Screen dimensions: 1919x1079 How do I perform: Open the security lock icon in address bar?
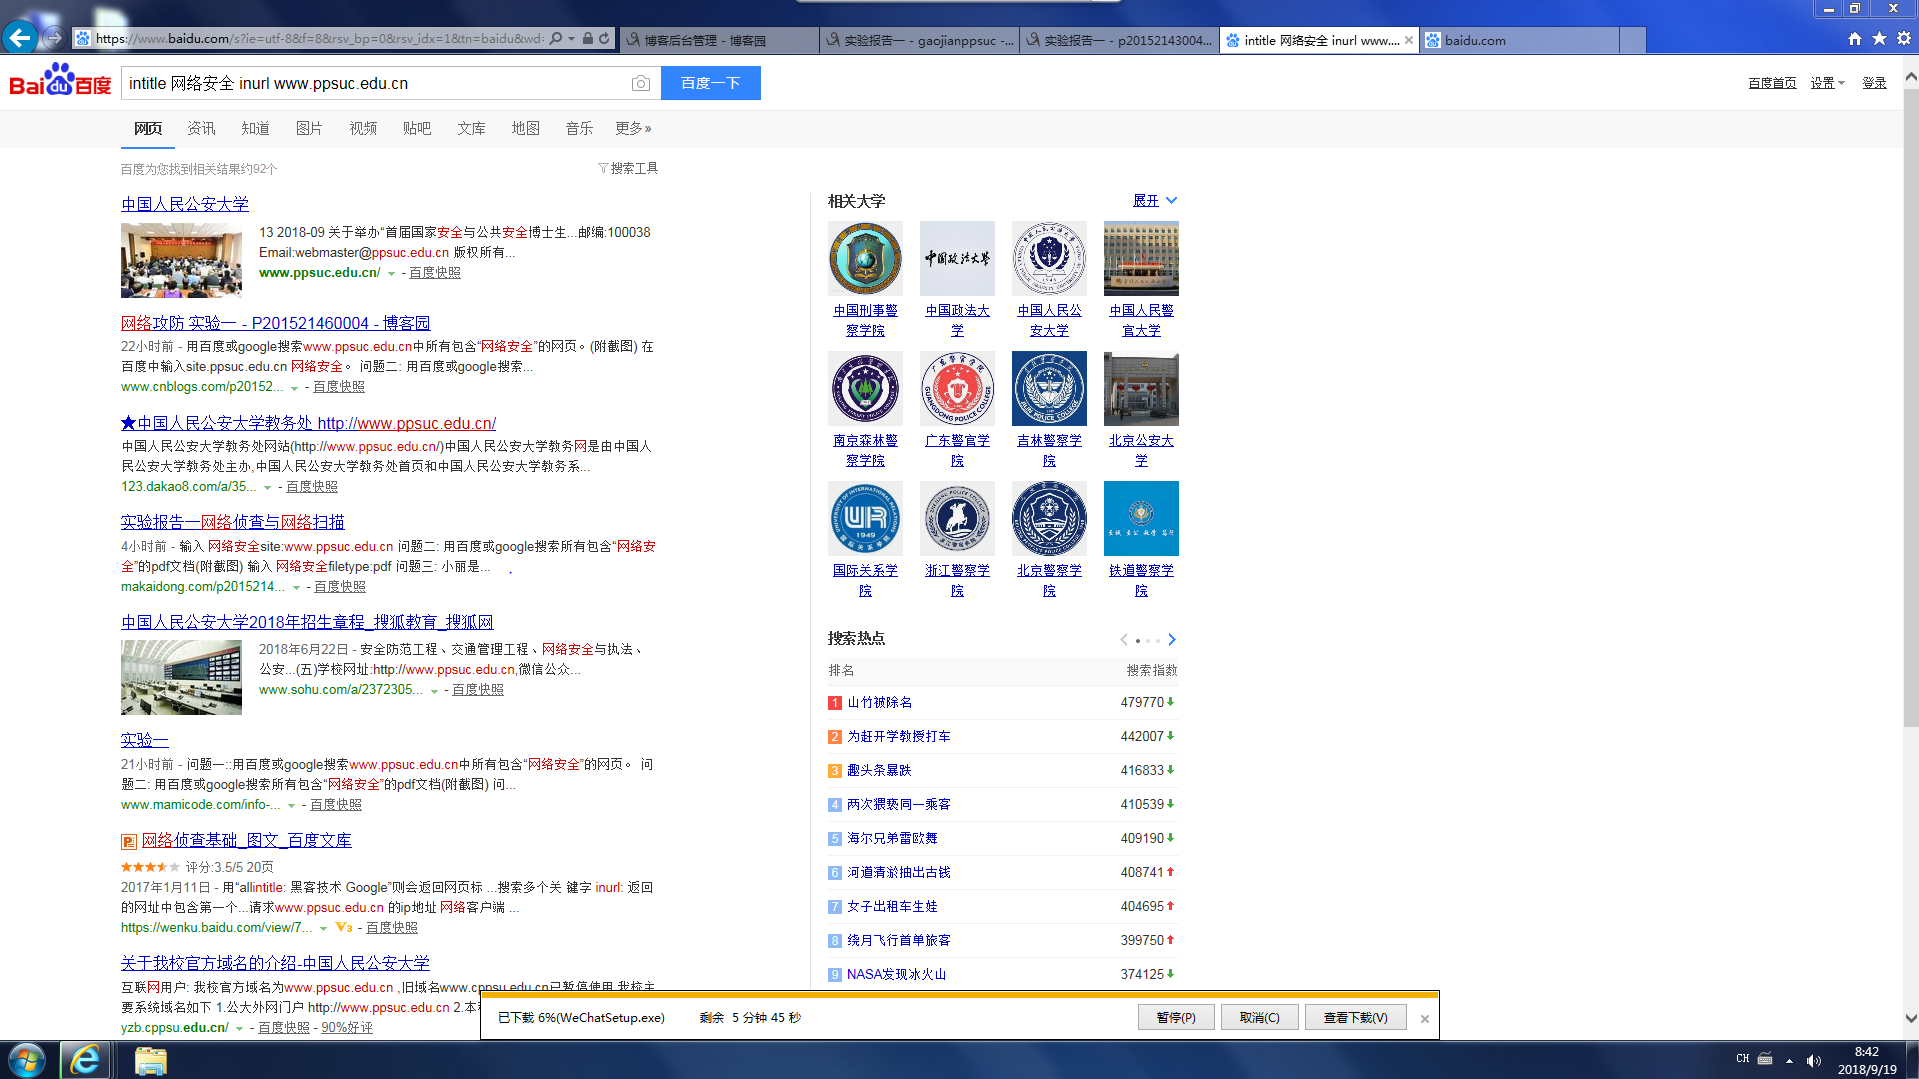[588, 39]
